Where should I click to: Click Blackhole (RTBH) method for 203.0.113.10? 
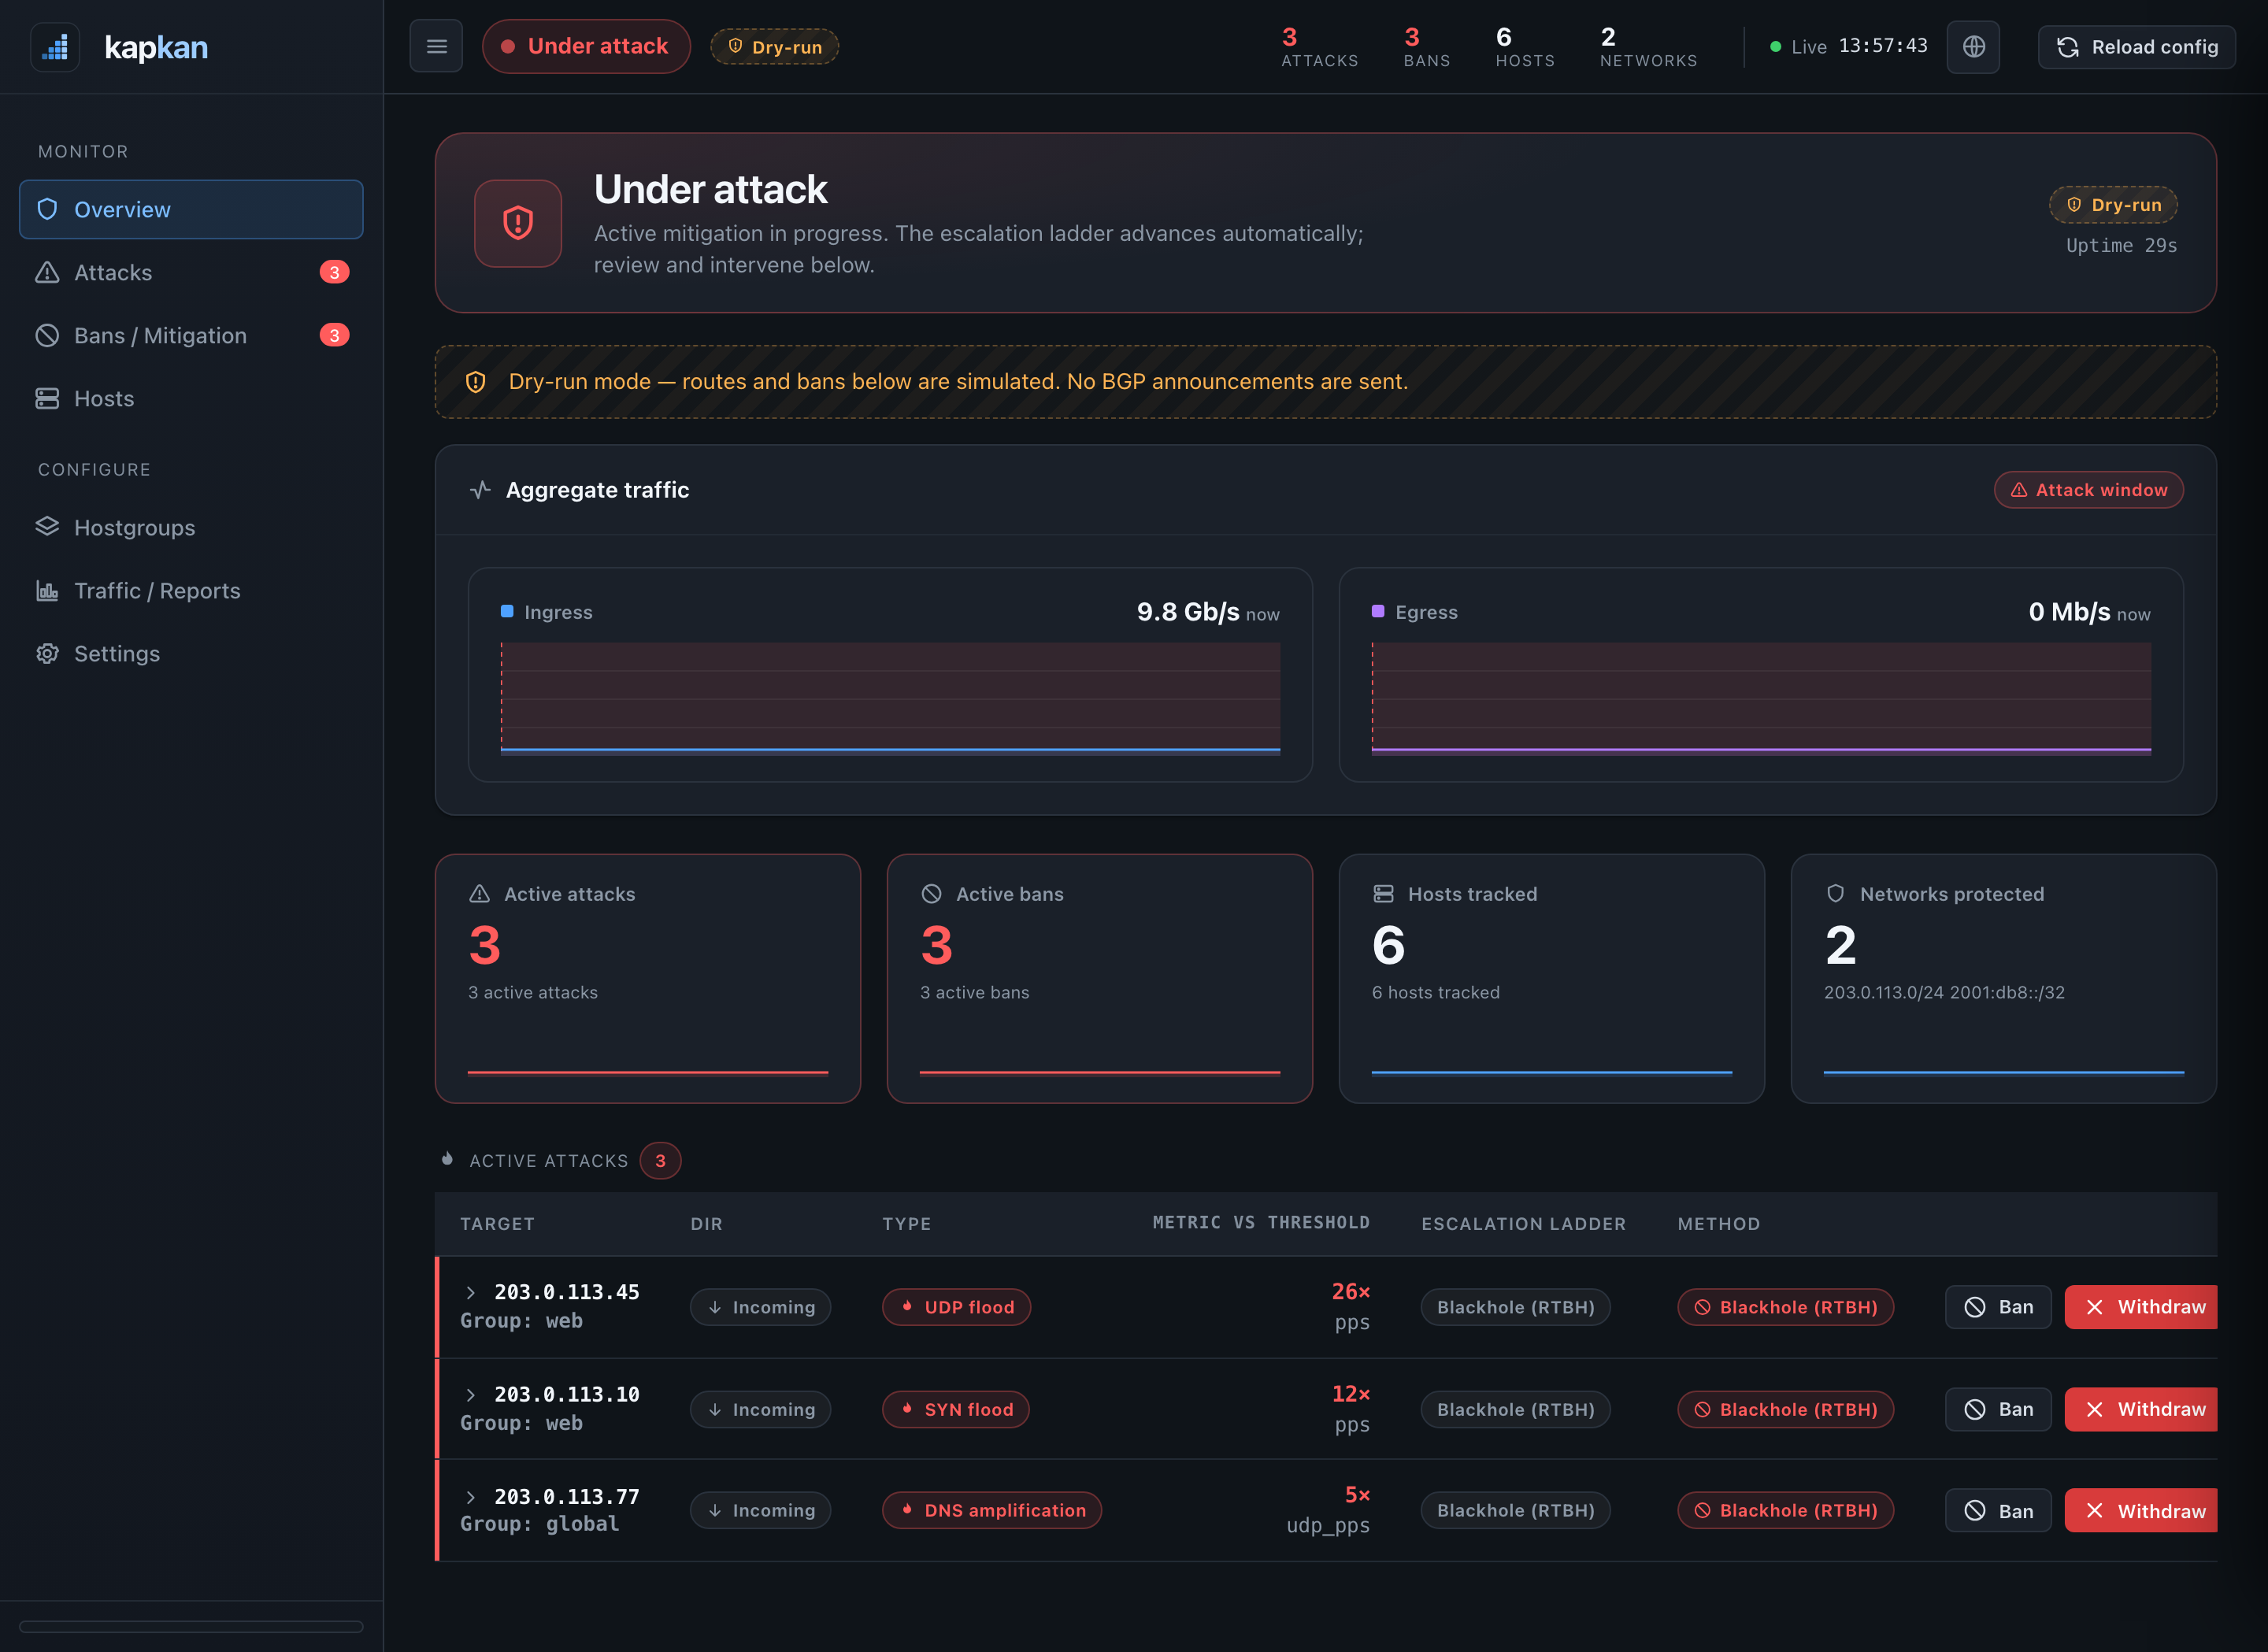[x=1785, y=1409]
